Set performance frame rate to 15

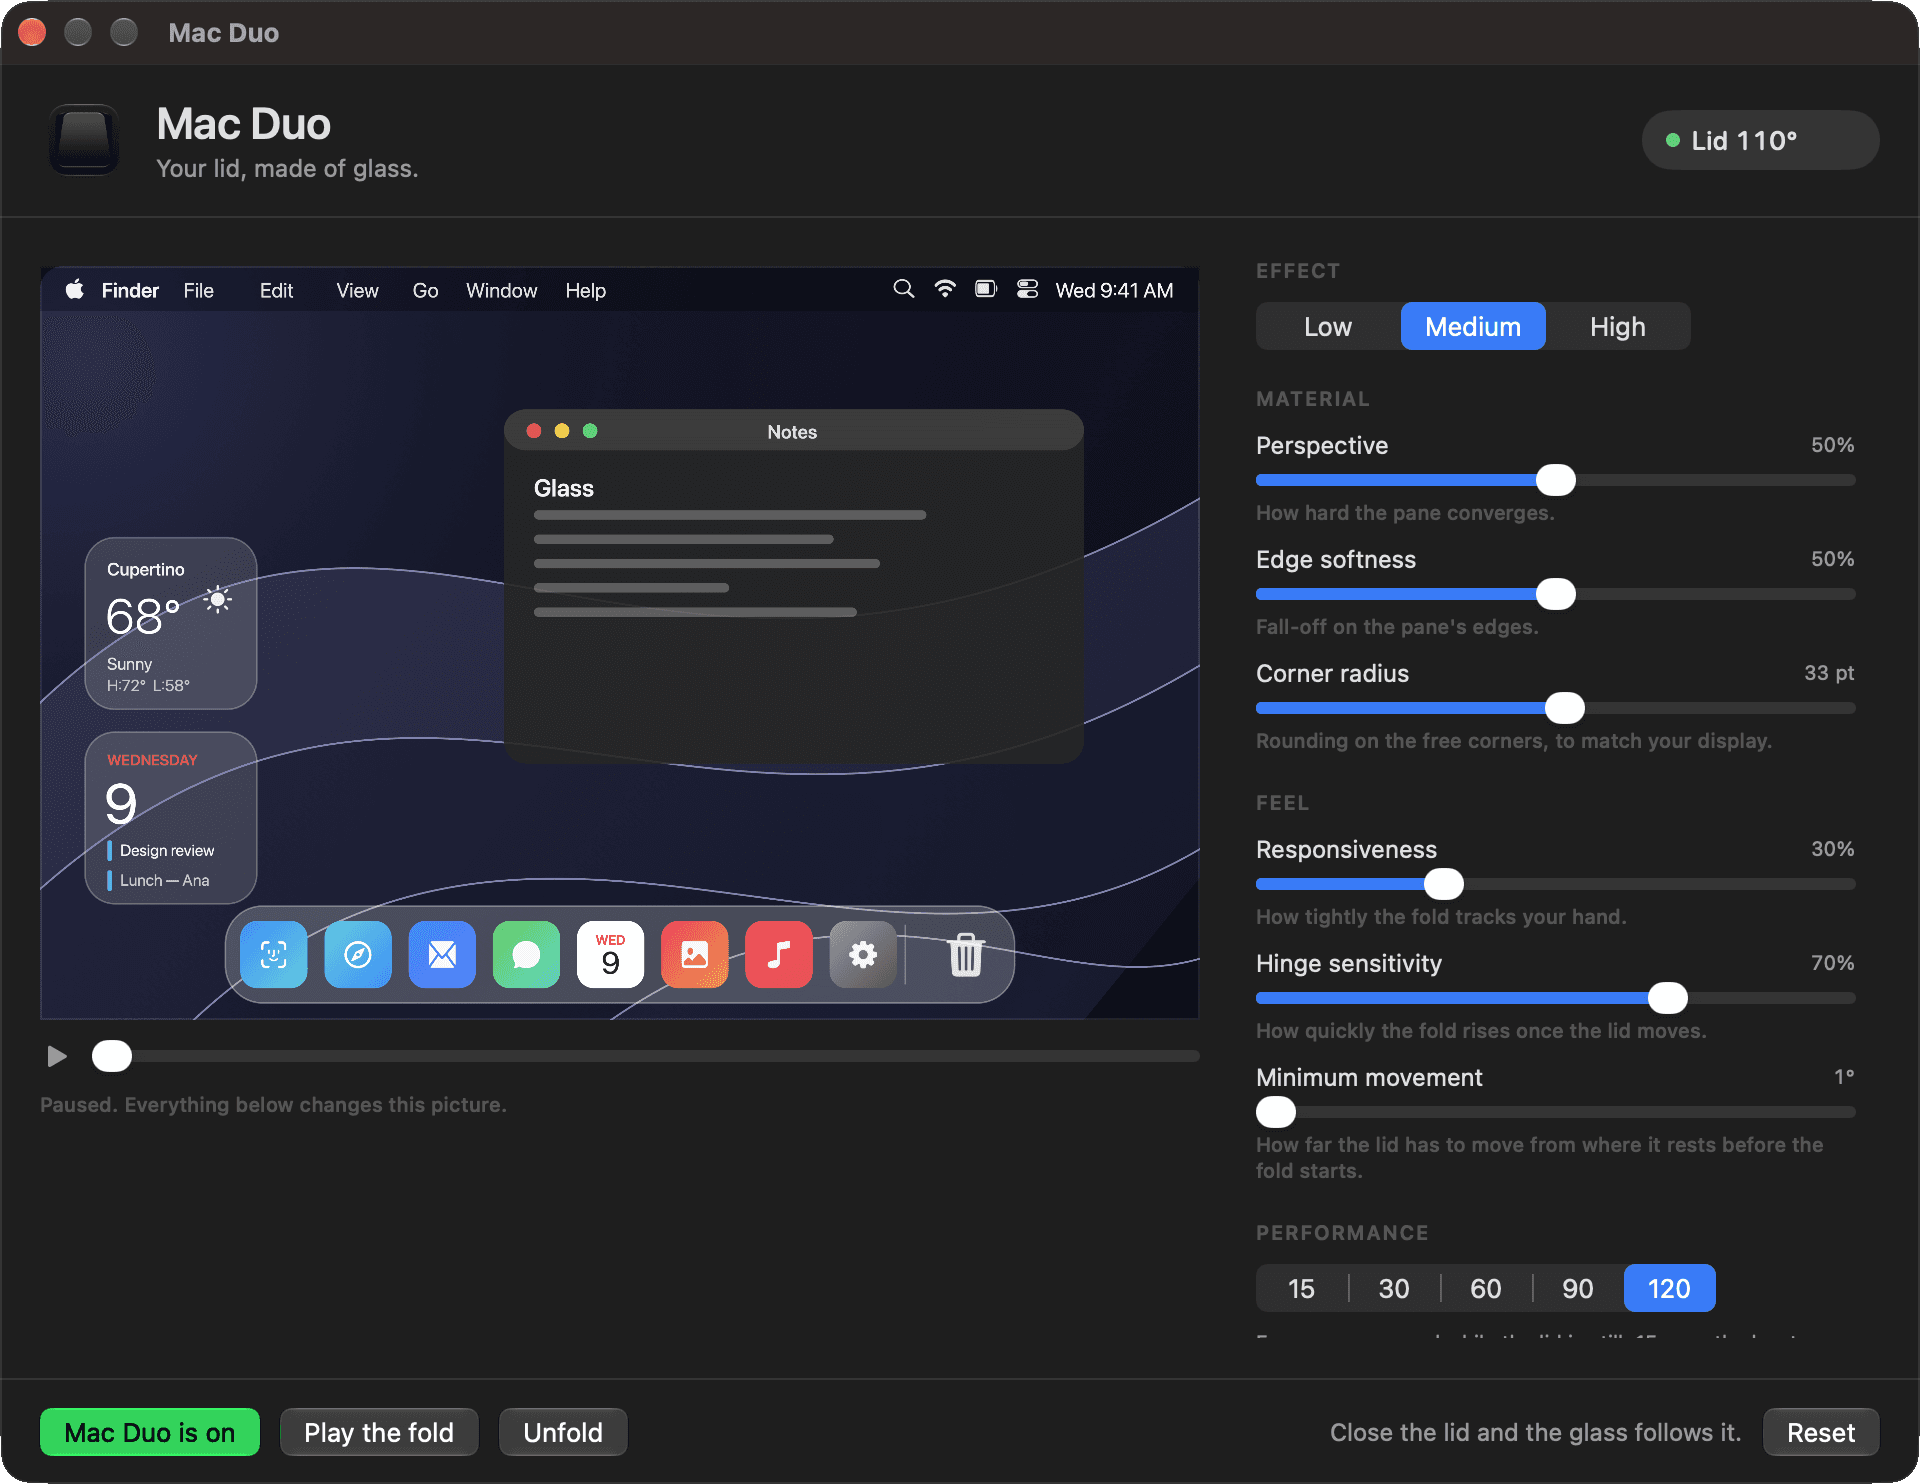1302,1288
